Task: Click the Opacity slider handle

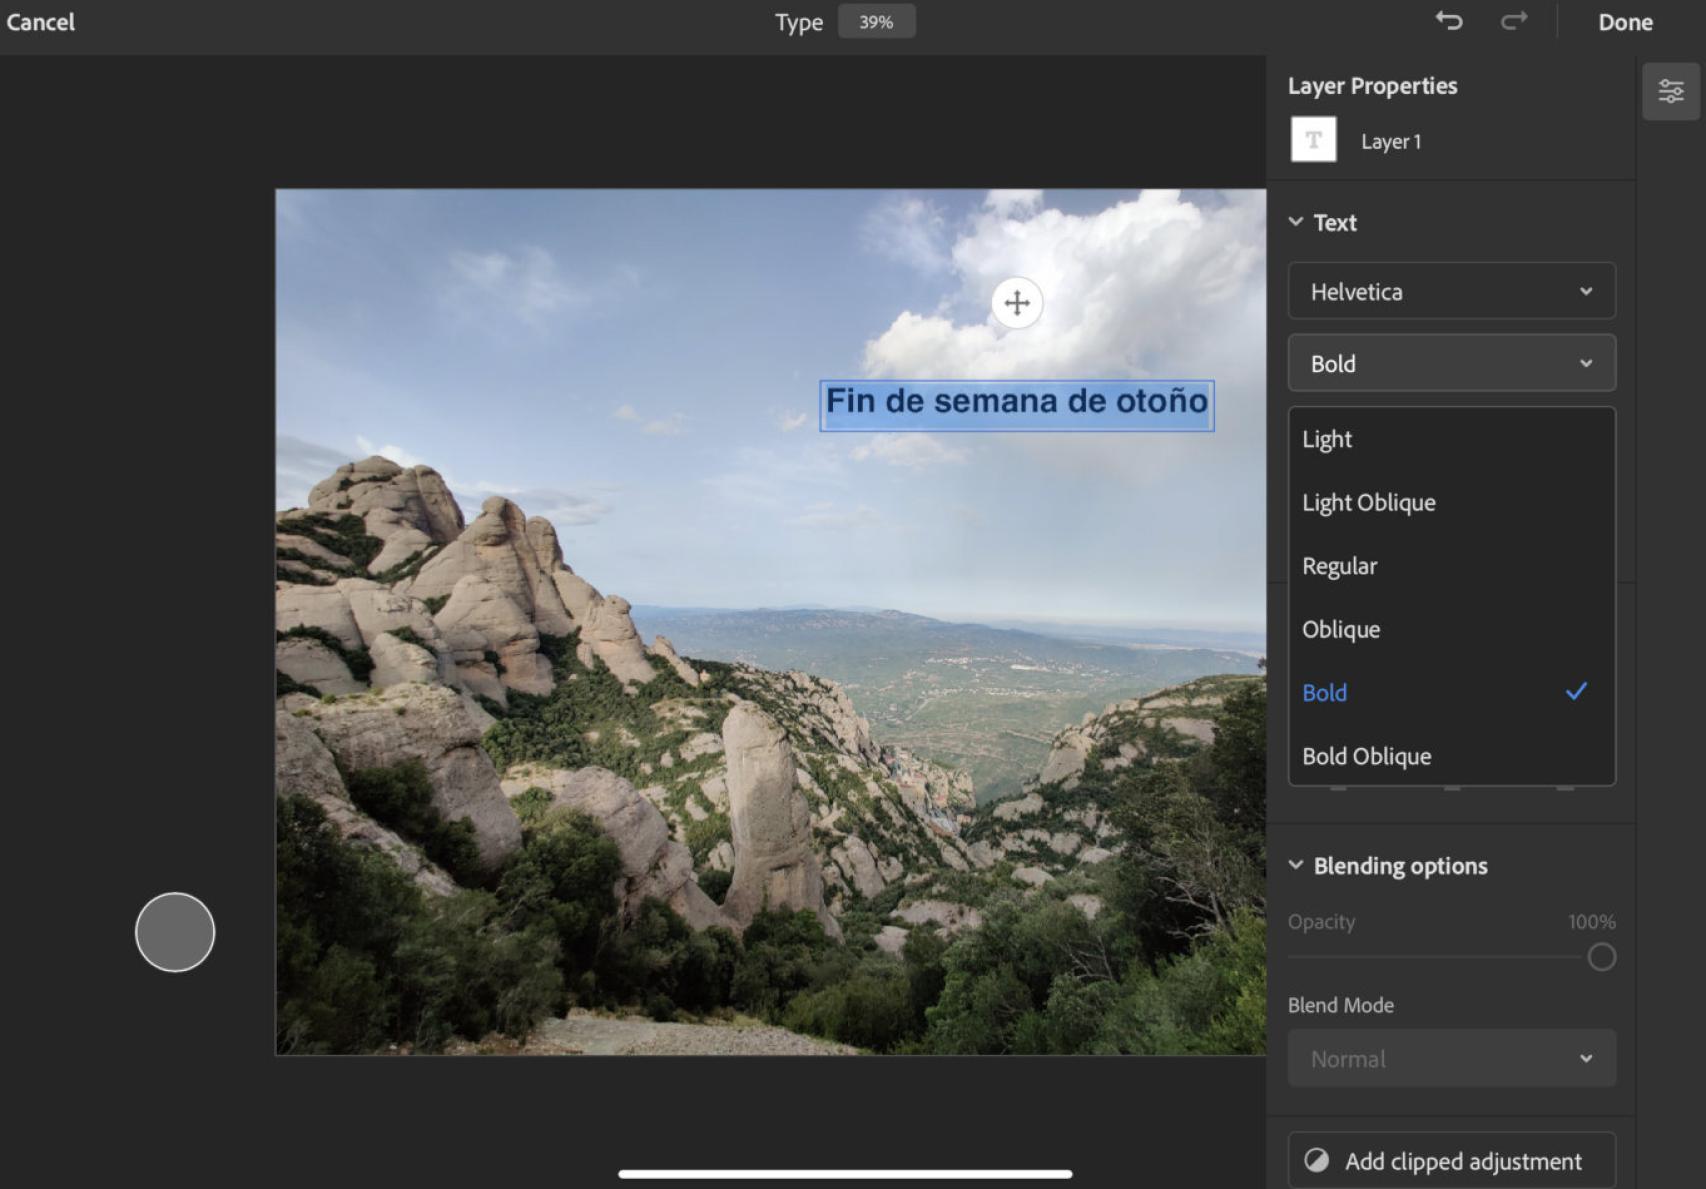Action: [x=1601, y=957]
